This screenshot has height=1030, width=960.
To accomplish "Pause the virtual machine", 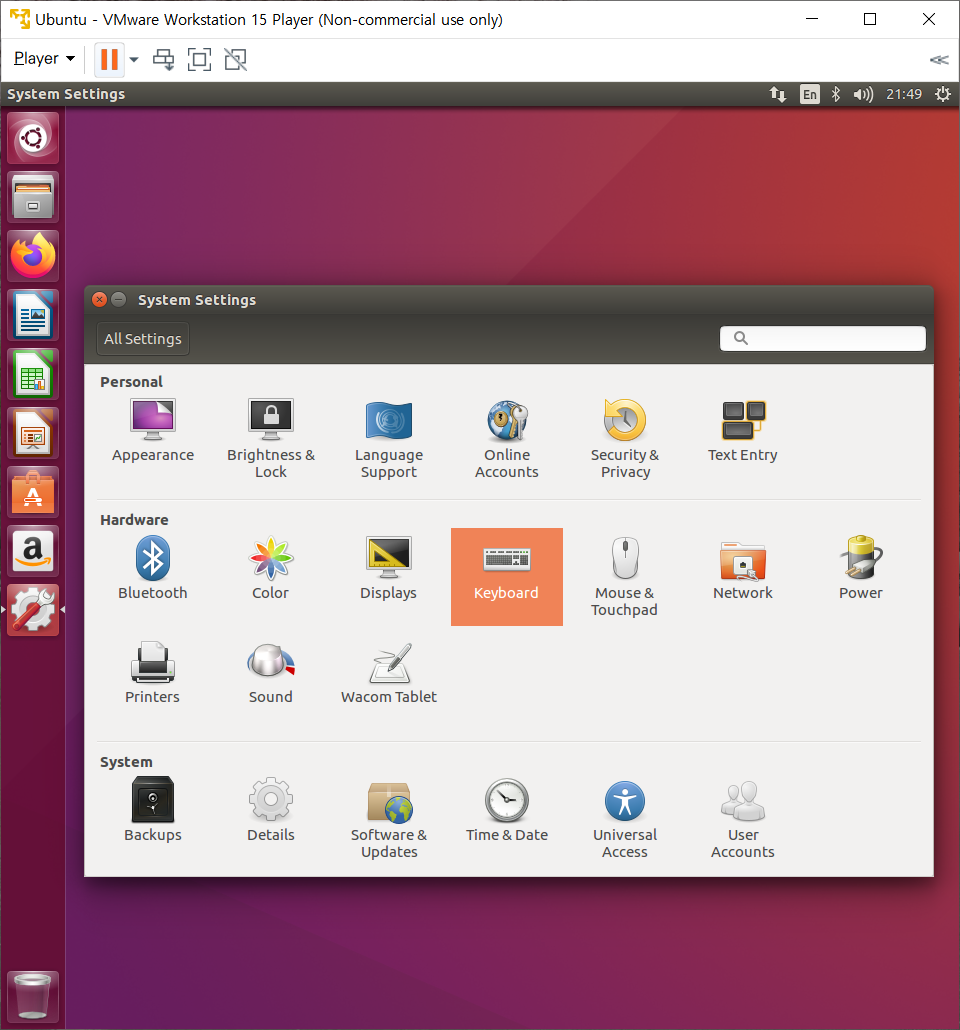I will pos(110,59).
